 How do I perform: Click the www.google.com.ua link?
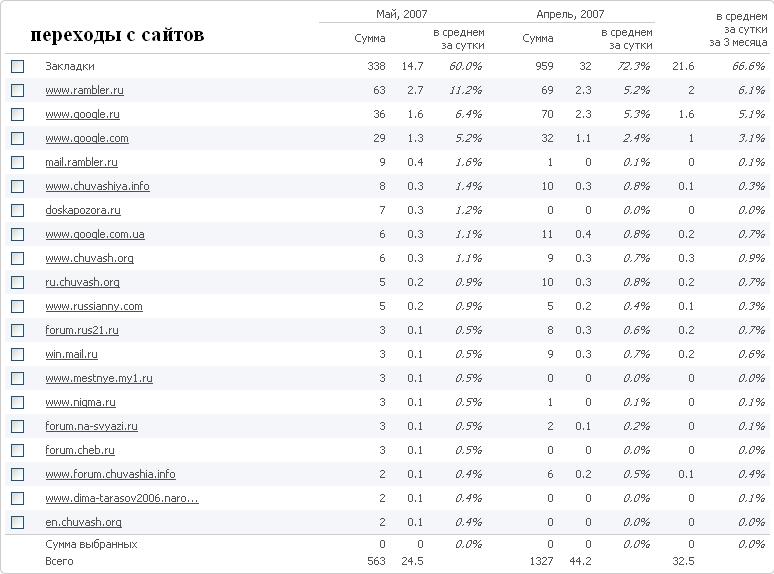pos(95,234)
